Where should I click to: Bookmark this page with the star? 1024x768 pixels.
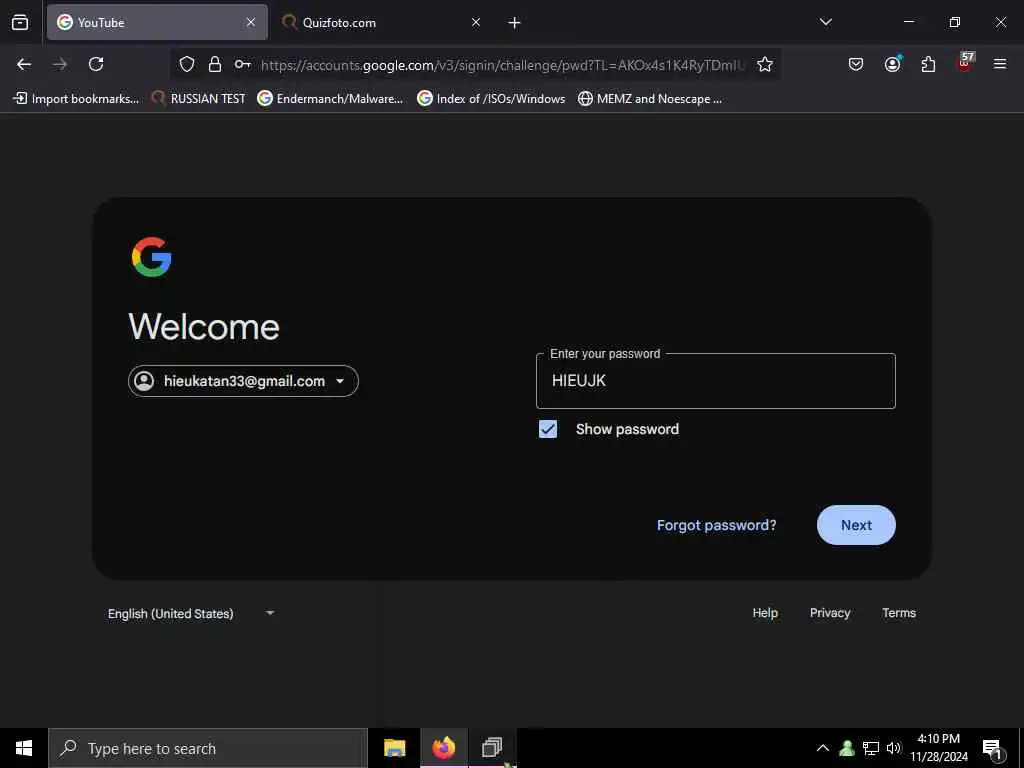(x=765, y=64)
